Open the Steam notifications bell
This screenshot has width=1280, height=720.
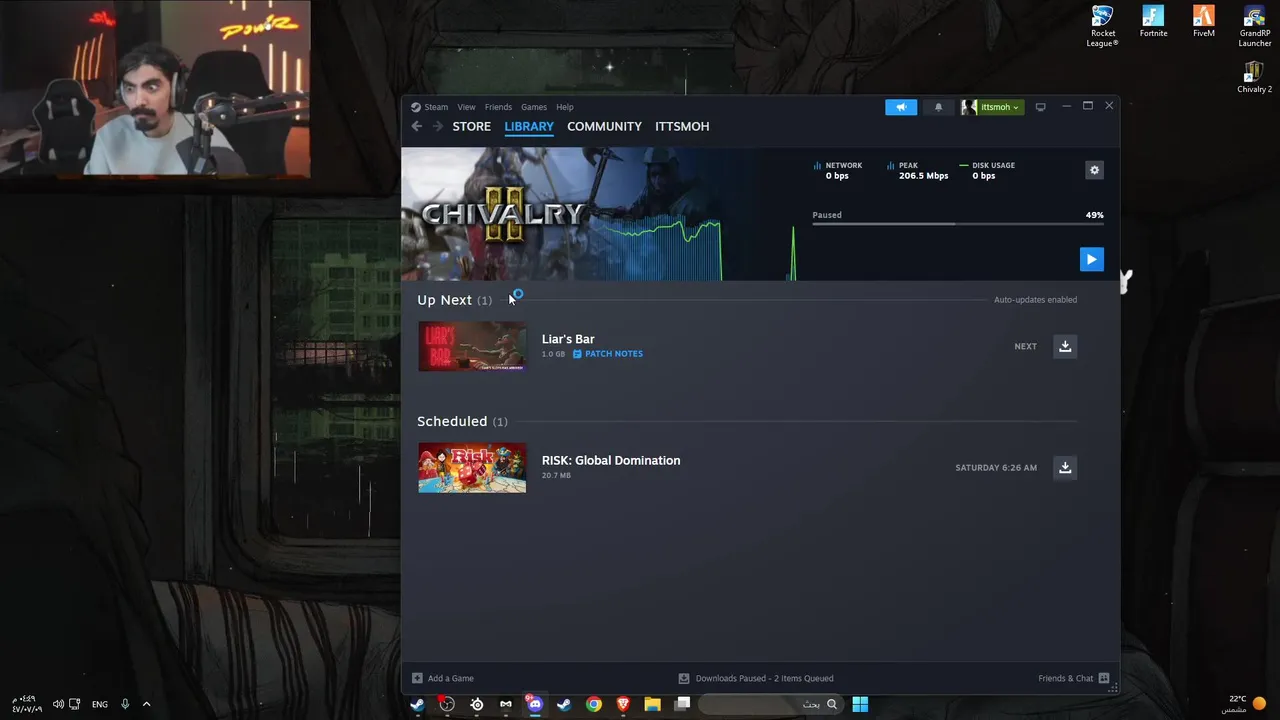[x=938, y=107]
